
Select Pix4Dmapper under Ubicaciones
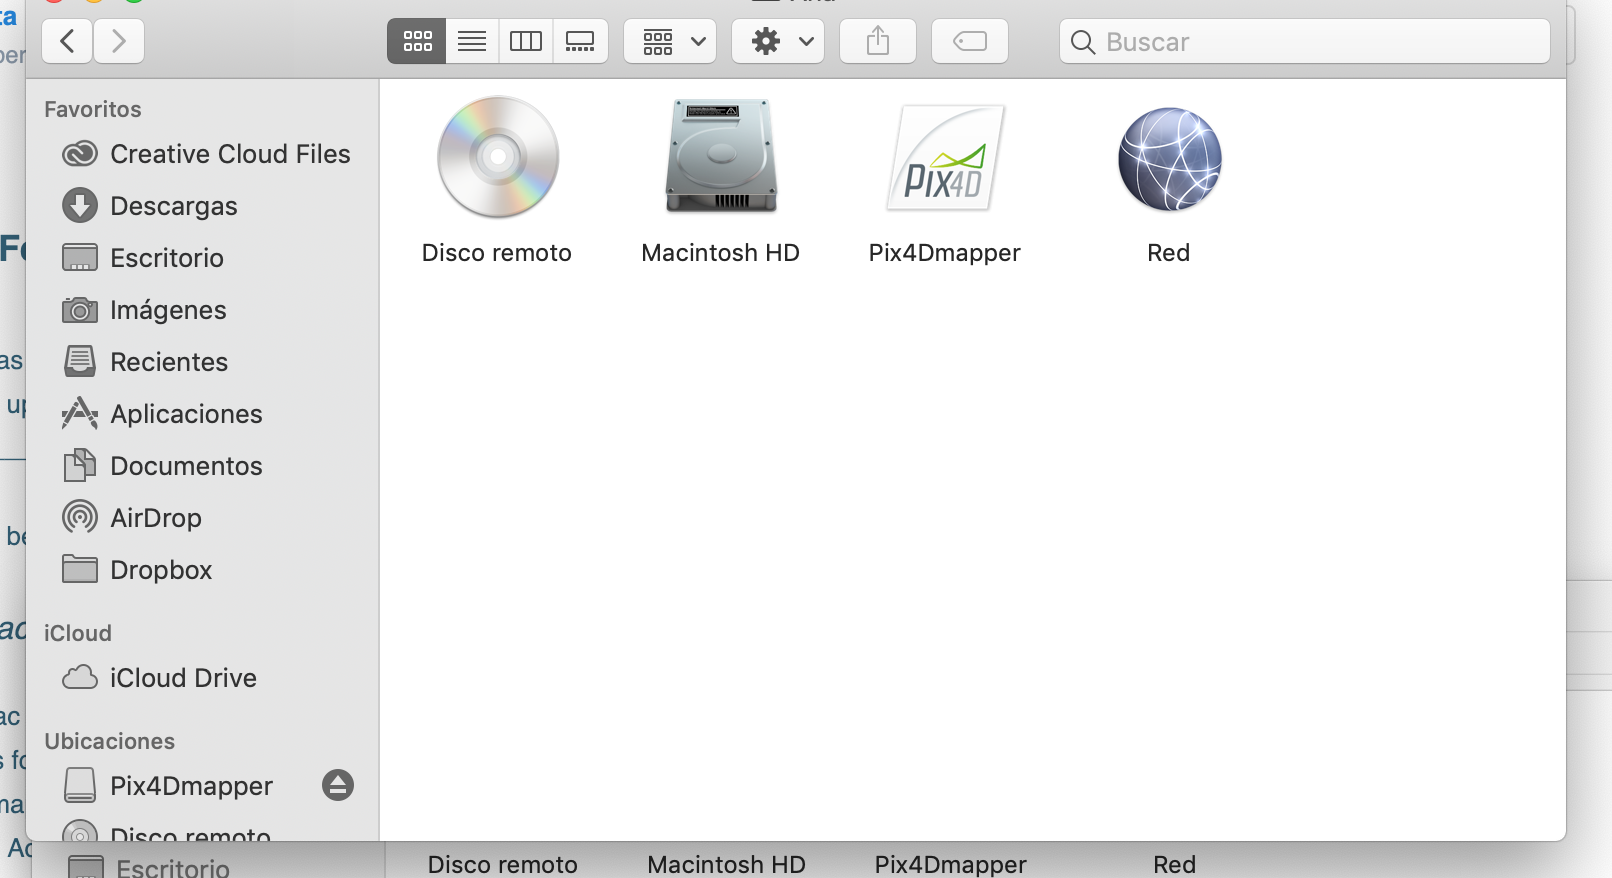coord(191,786)
